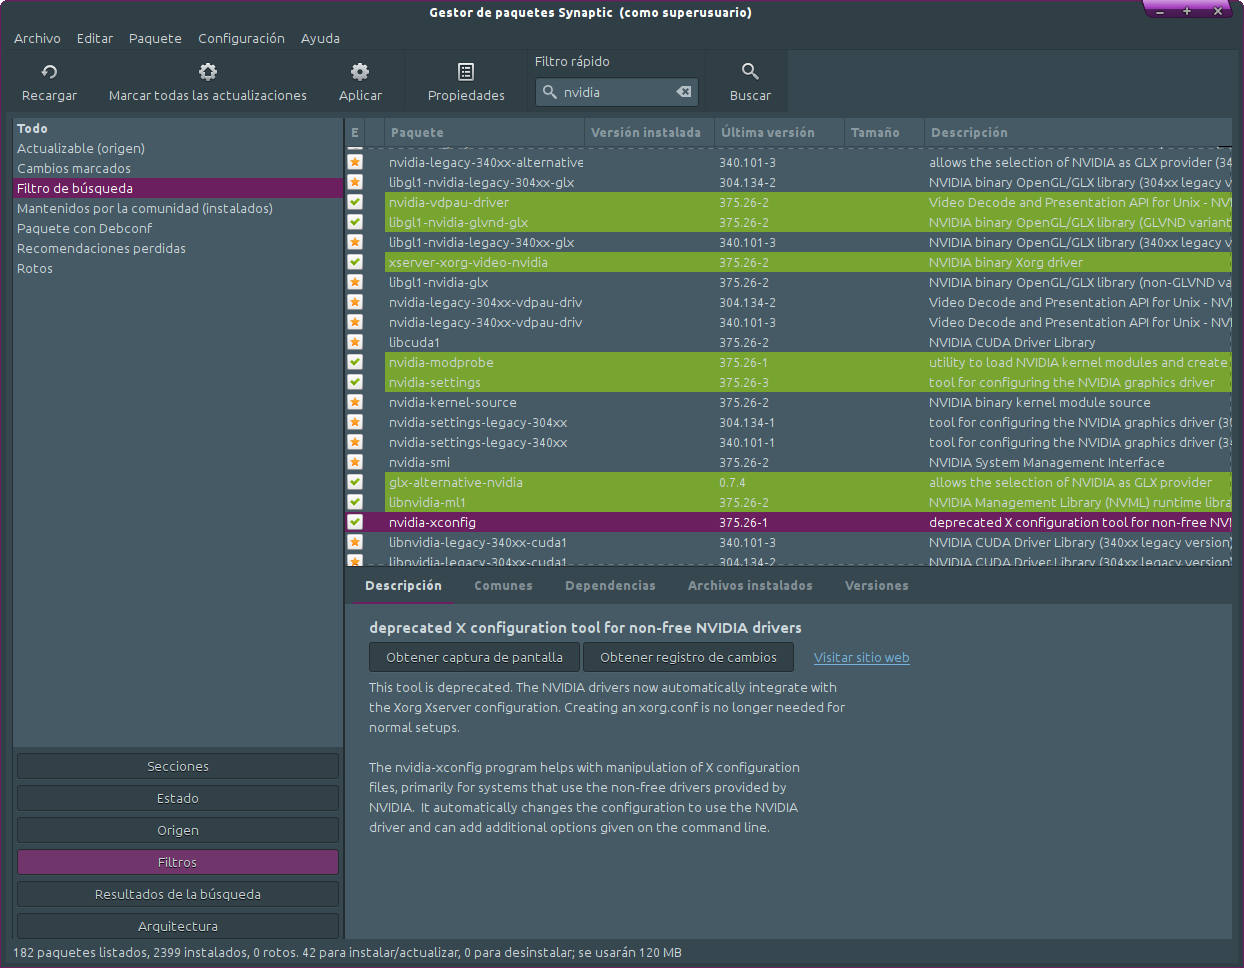Click status star of nvidia-legacy-340xx-vdpau-driv
1244x968 pixels.
pyautogui.click(x=355, y=322)
